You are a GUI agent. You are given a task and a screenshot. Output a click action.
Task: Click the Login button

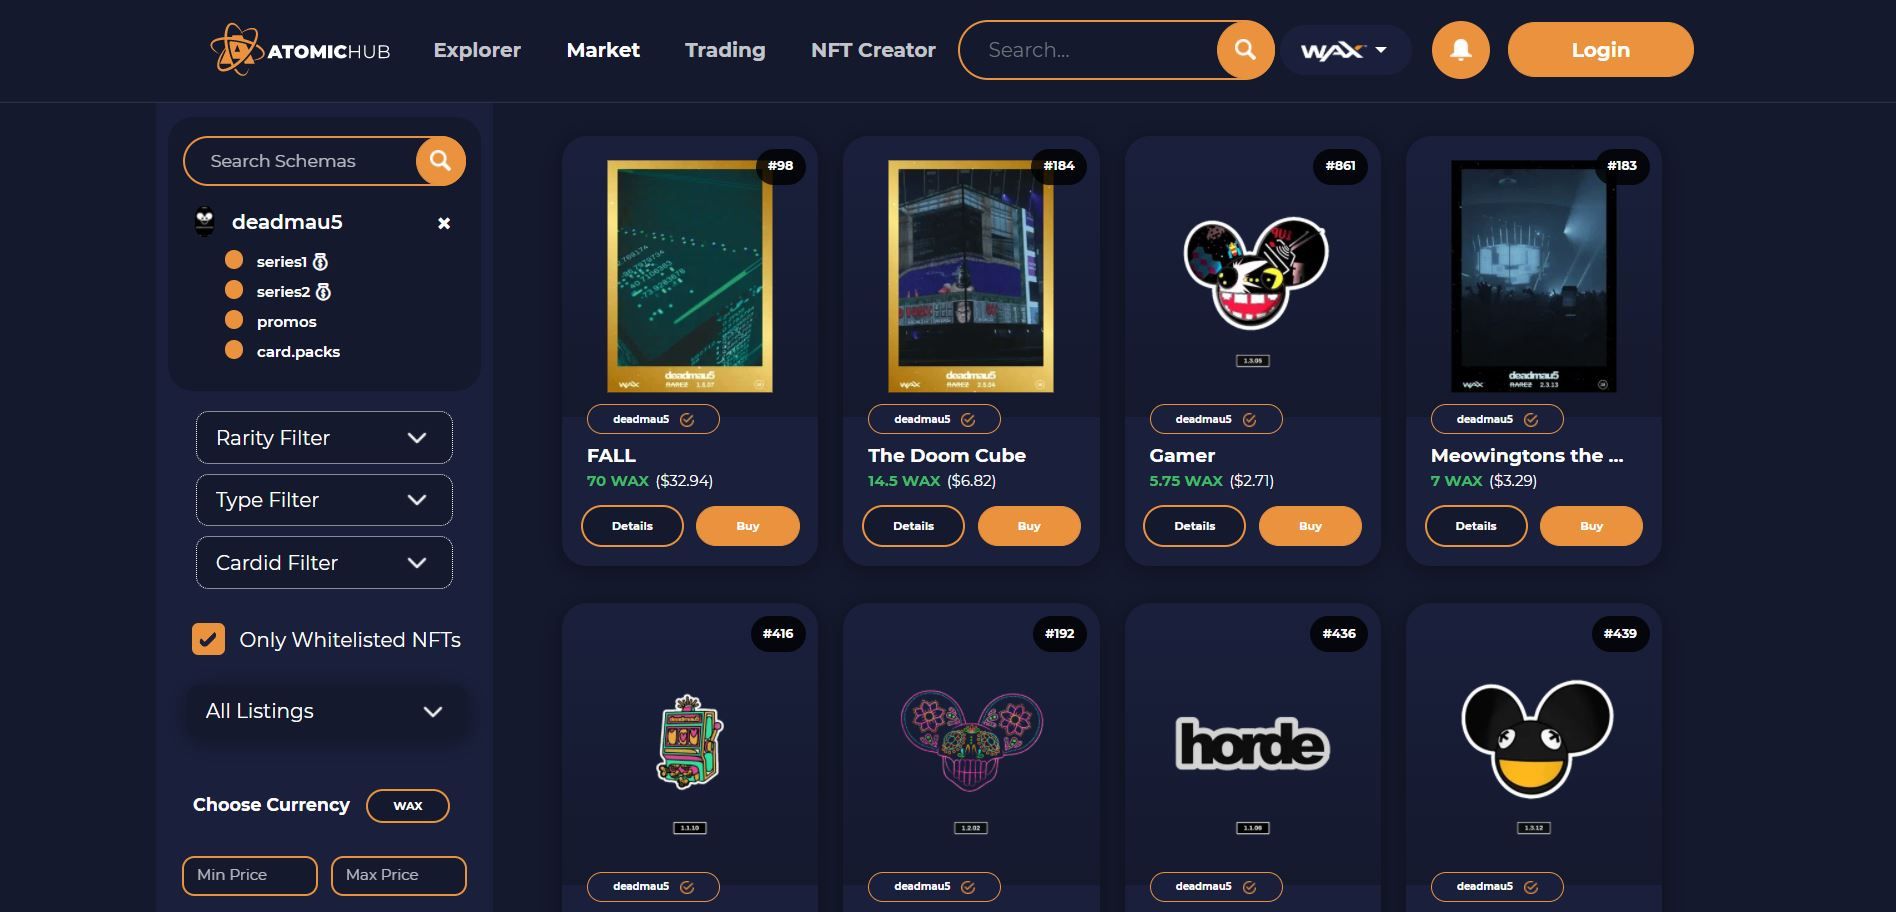pos(1600,50)
